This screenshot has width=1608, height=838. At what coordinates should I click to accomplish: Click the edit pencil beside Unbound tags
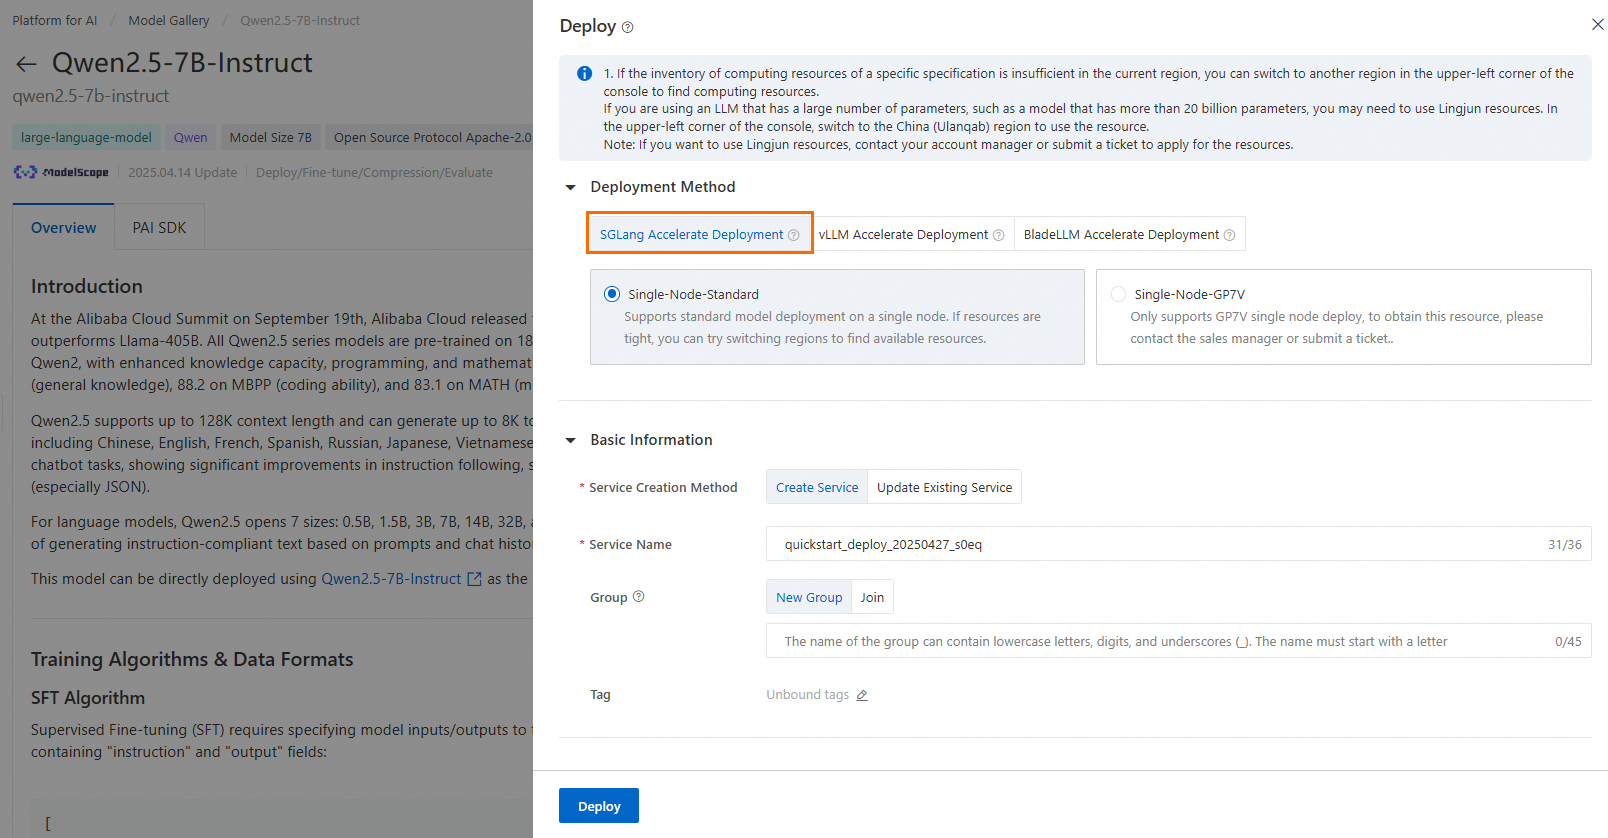(862, 695)
